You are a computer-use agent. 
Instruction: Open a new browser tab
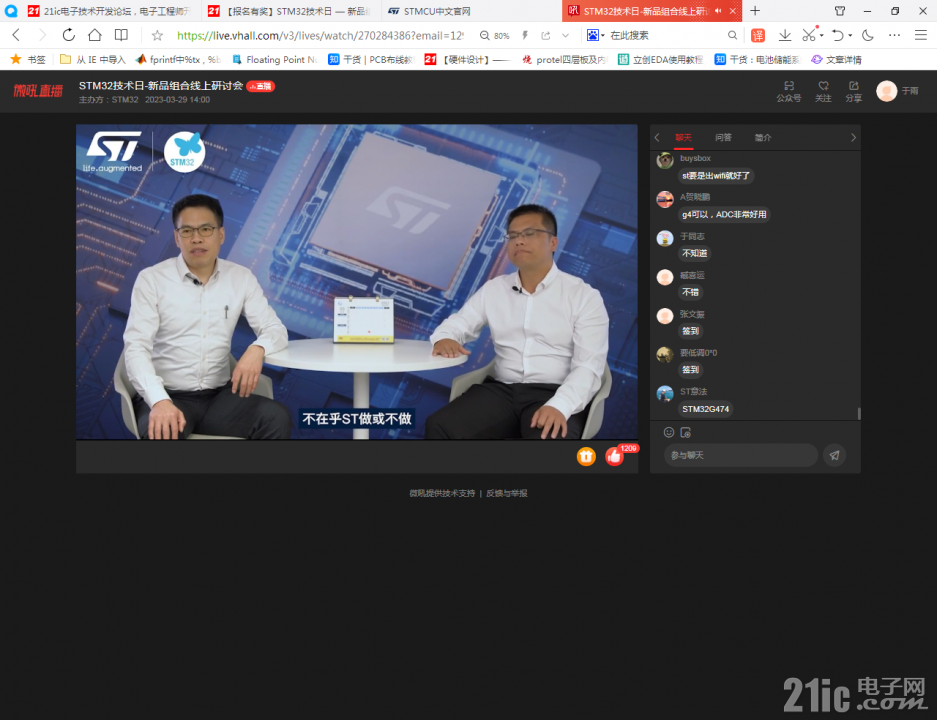coord(755,11)
